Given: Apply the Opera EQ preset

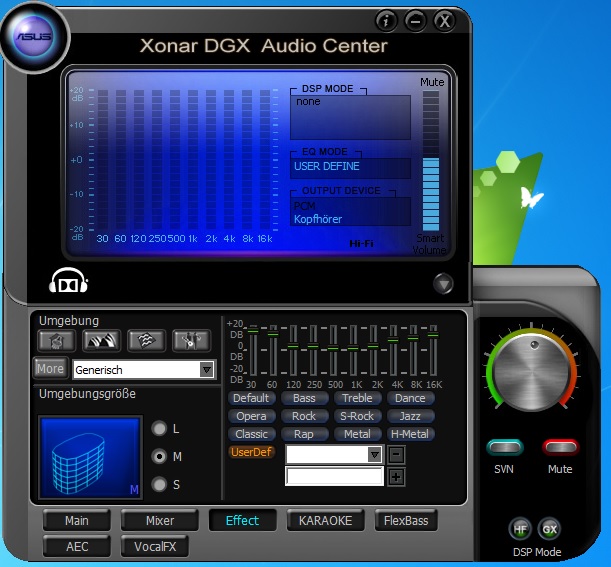Looking at the screenshot, I should click(x=251, y=416).
